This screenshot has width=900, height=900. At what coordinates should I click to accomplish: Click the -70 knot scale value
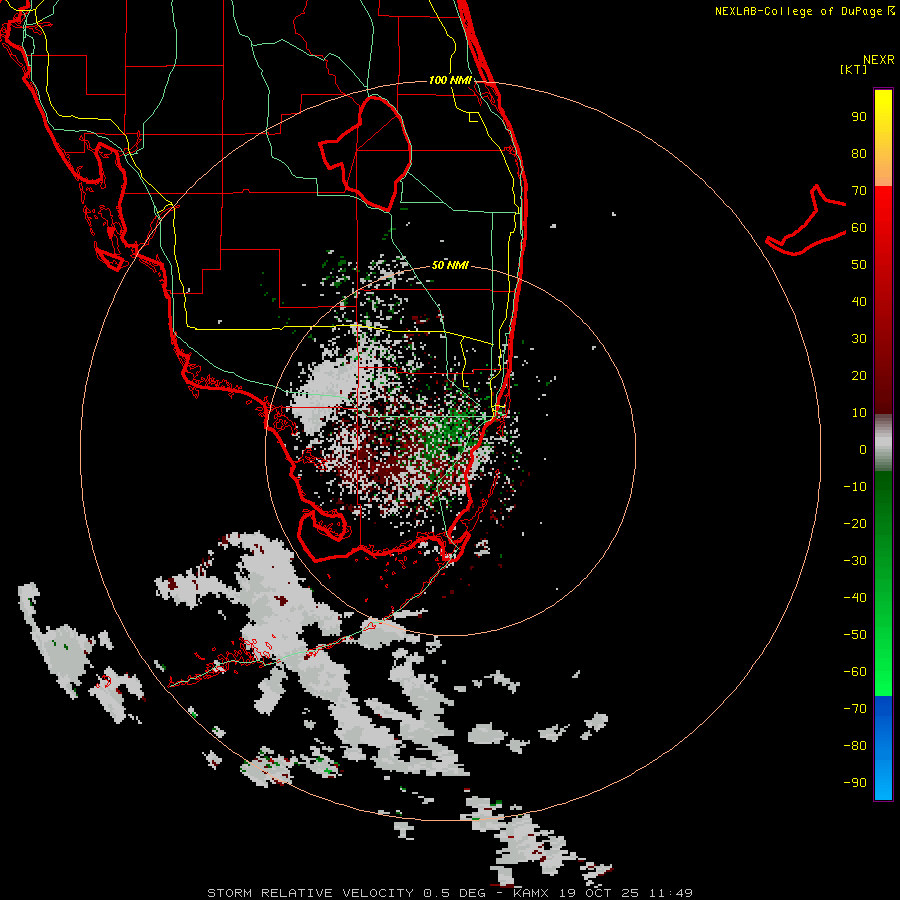pyautogui.click(x=855, y=709)
